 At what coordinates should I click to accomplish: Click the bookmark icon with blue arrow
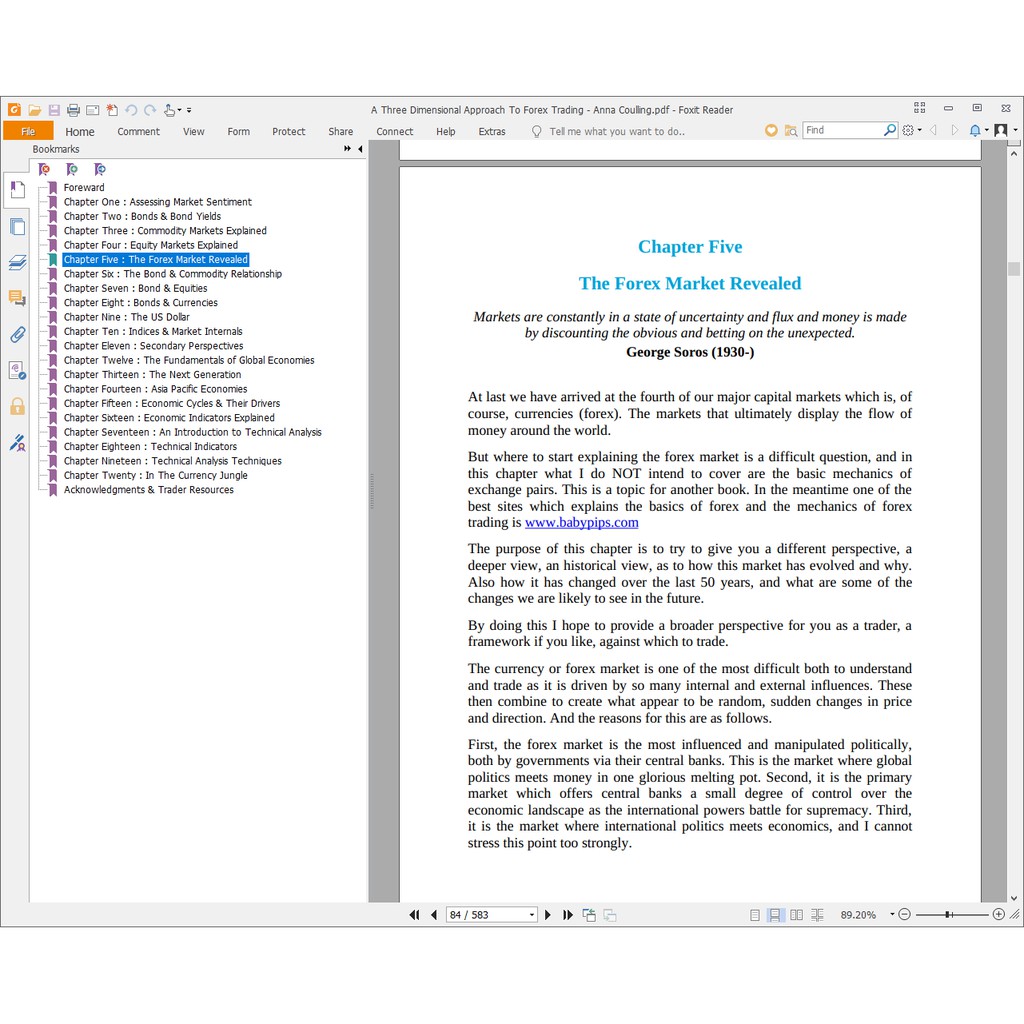tap(100, 170)
